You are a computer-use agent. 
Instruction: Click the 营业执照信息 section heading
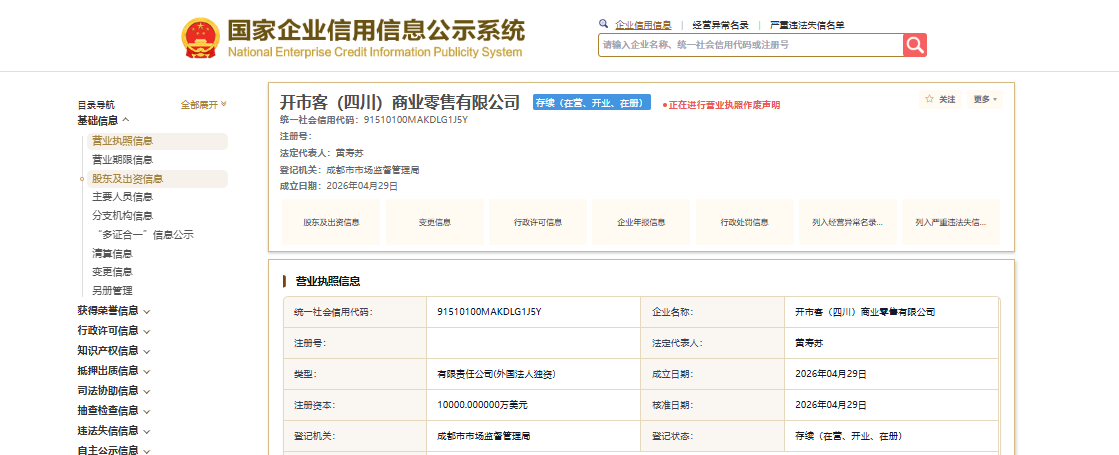[x=328, y=281]
